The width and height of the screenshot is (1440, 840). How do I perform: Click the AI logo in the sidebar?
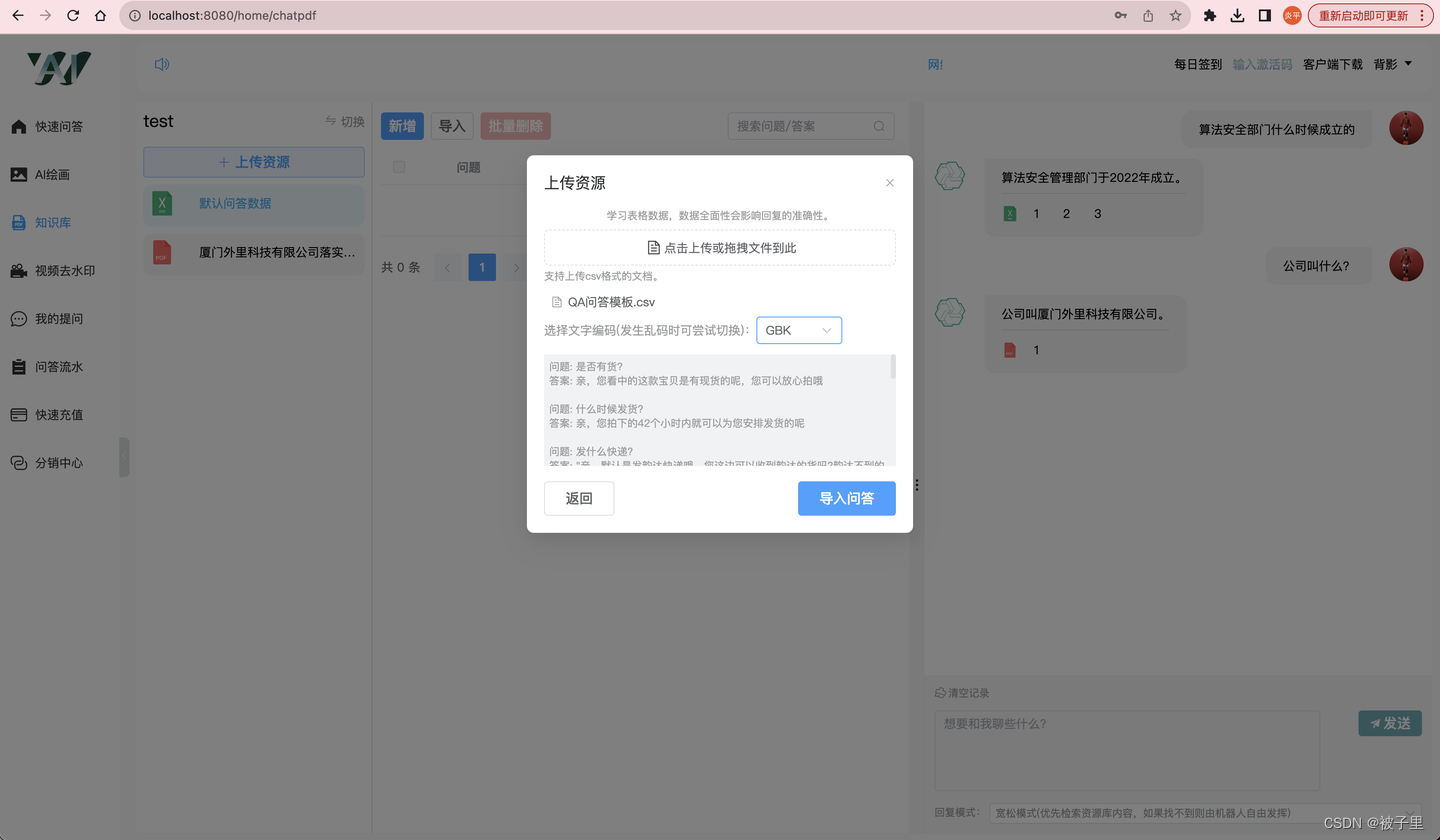[x=59, y=68]
